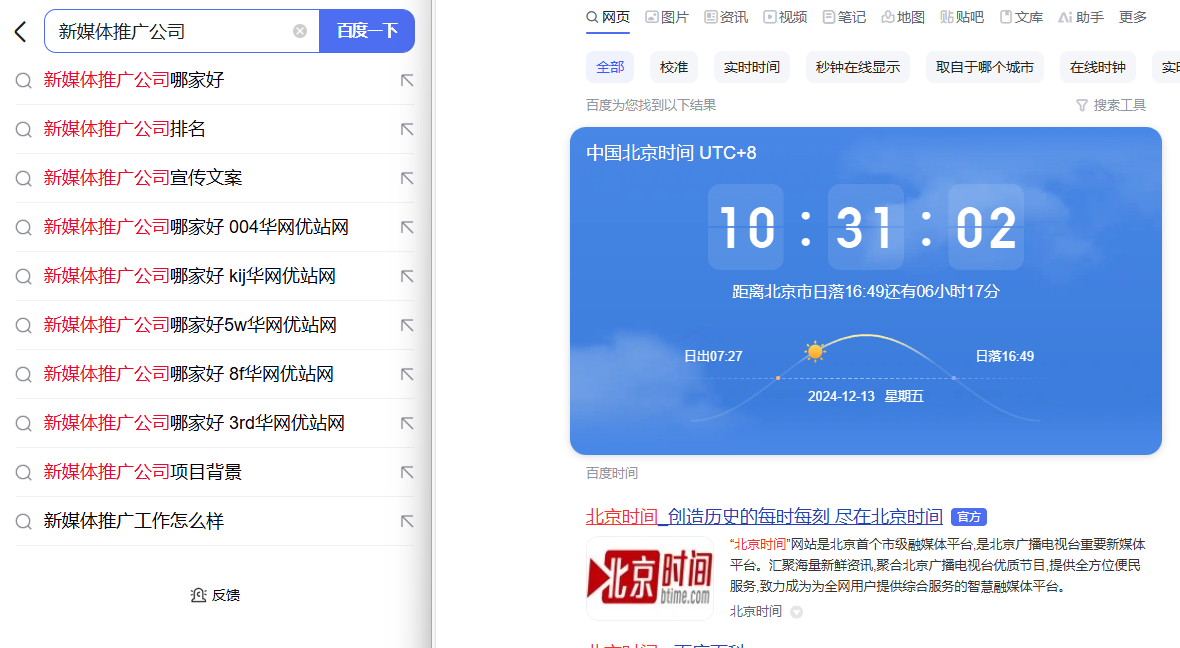Click fill arrow for 004华网优站网 suggestion

tap(407, 227)
